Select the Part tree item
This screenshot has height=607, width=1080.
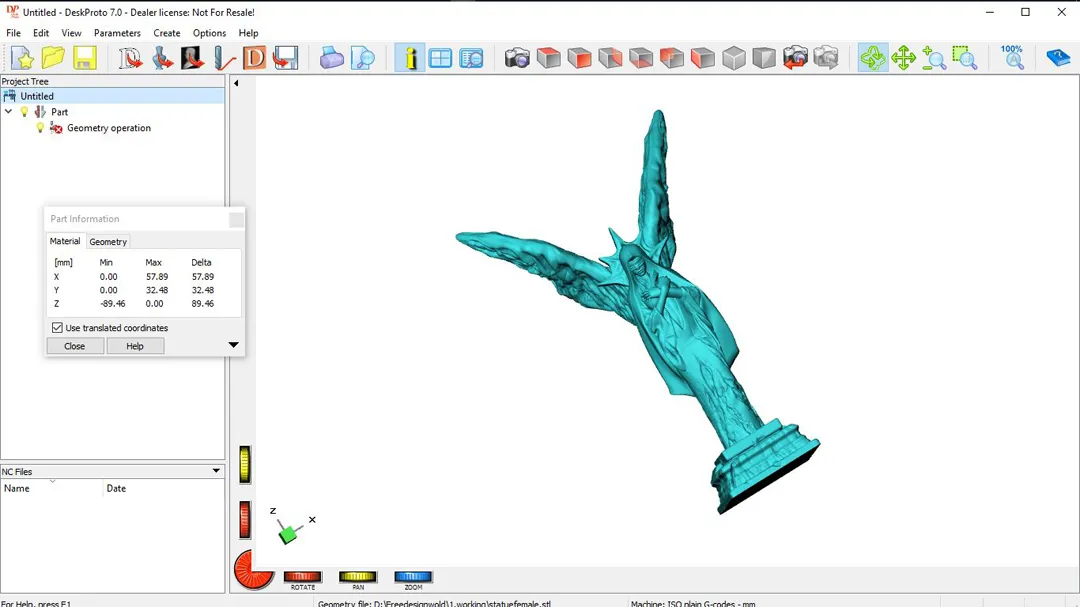(x=59, y=112)
